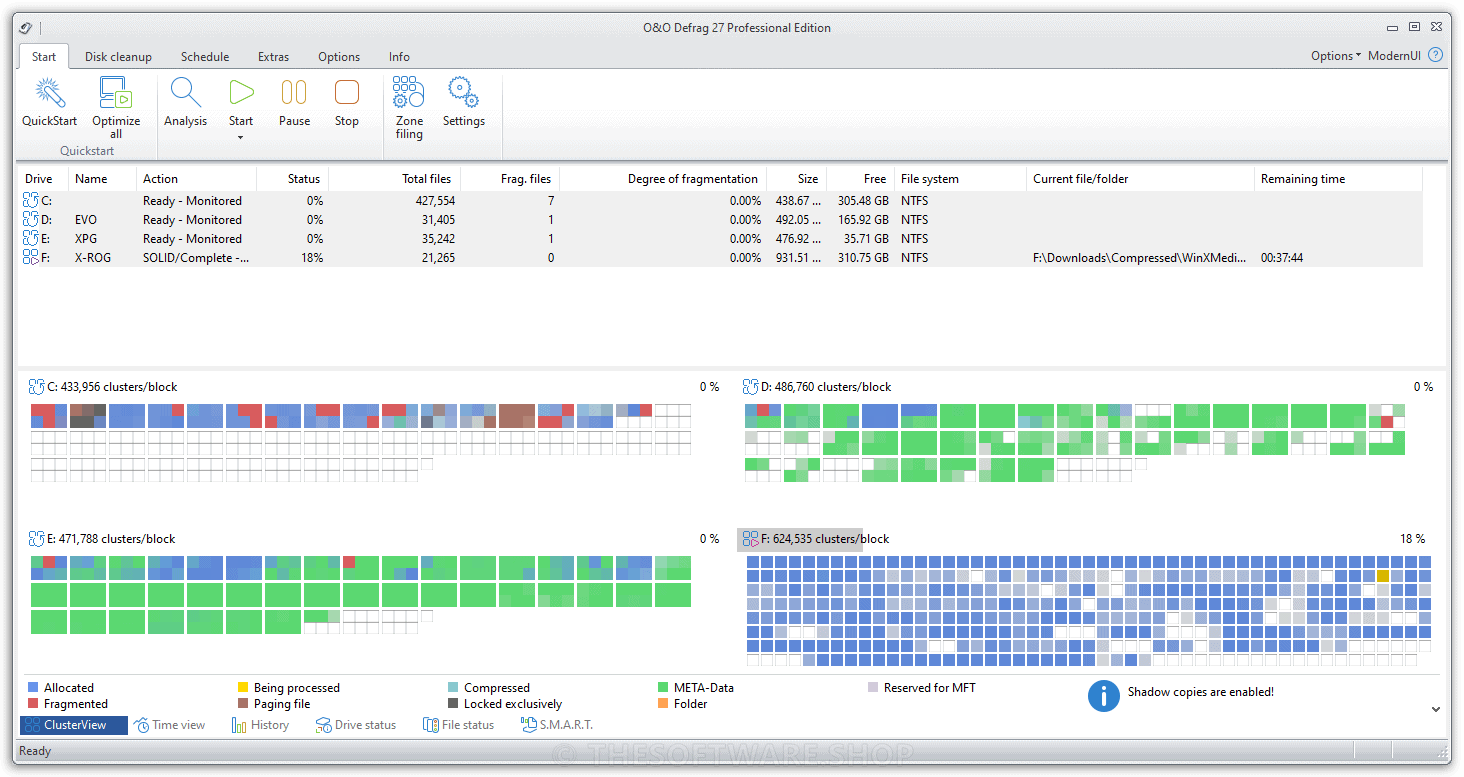Open the File status tab
This screenshot has height=777, width=1464.
[x=458, y=725]
